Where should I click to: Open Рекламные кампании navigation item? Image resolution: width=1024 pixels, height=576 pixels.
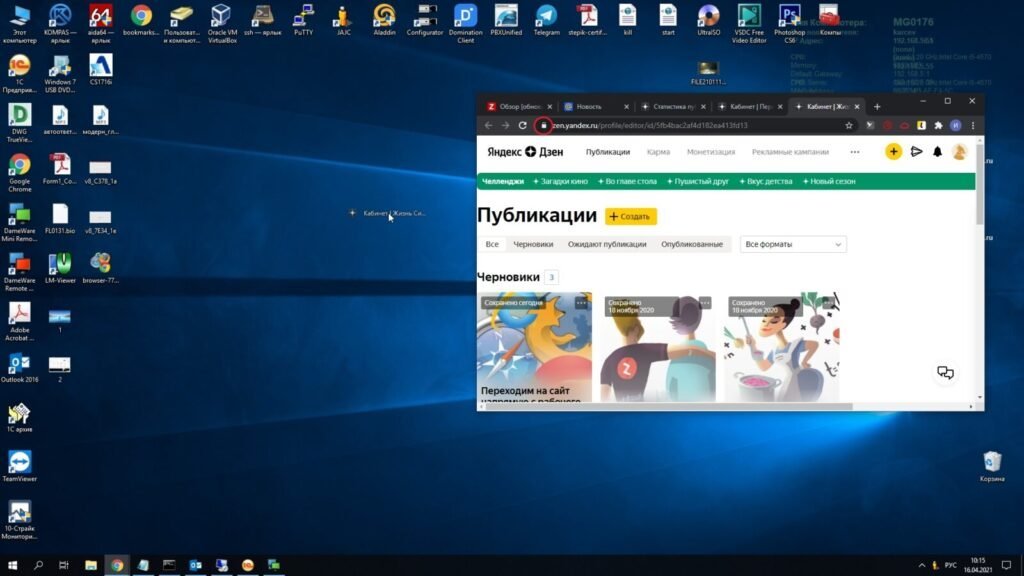click(x=790, y=152)
